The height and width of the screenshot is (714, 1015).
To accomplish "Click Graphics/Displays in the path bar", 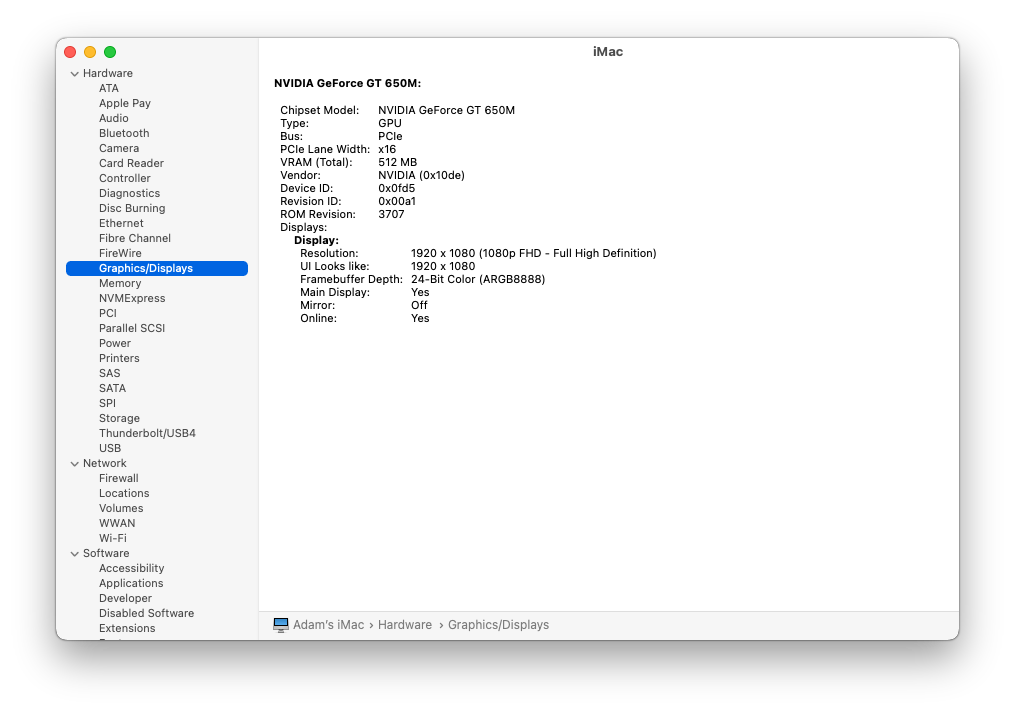I will 498,625.
